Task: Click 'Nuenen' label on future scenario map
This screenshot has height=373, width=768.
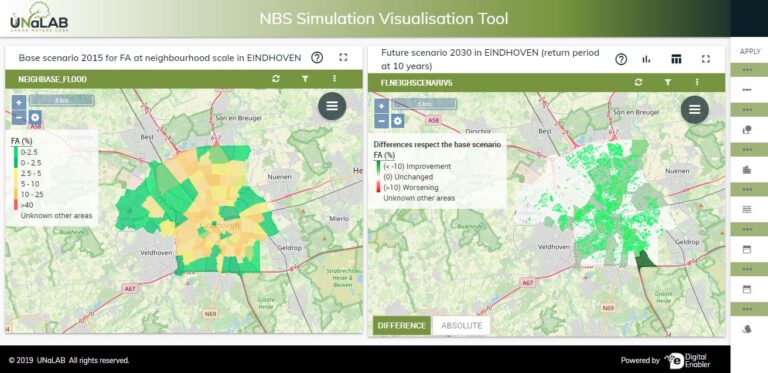Action: click(676, 172)
